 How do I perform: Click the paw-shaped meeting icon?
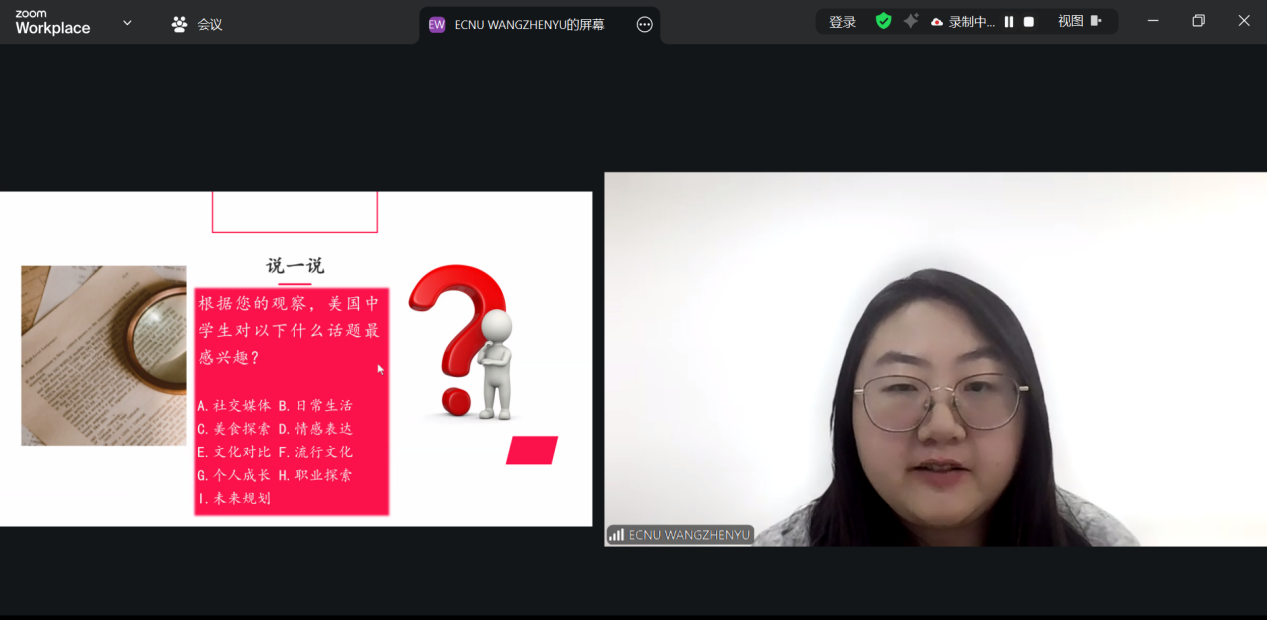[180, 24]
